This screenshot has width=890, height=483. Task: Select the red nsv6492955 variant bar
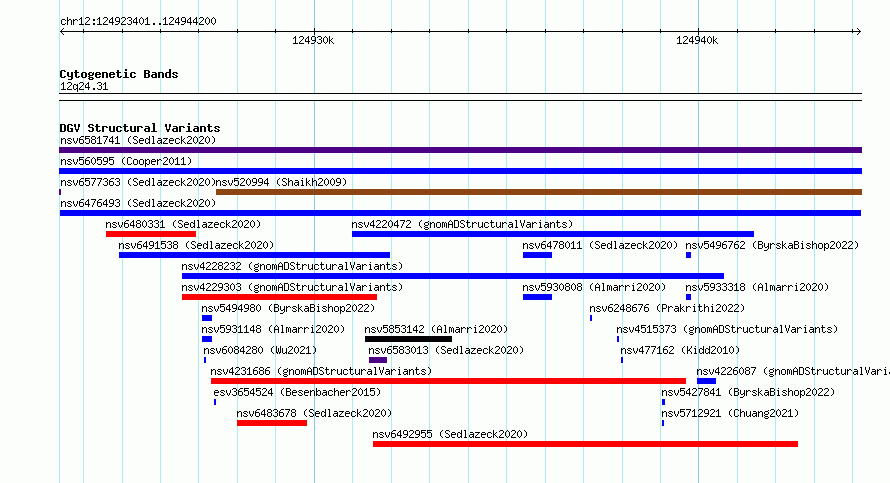[x=585, y=444]
